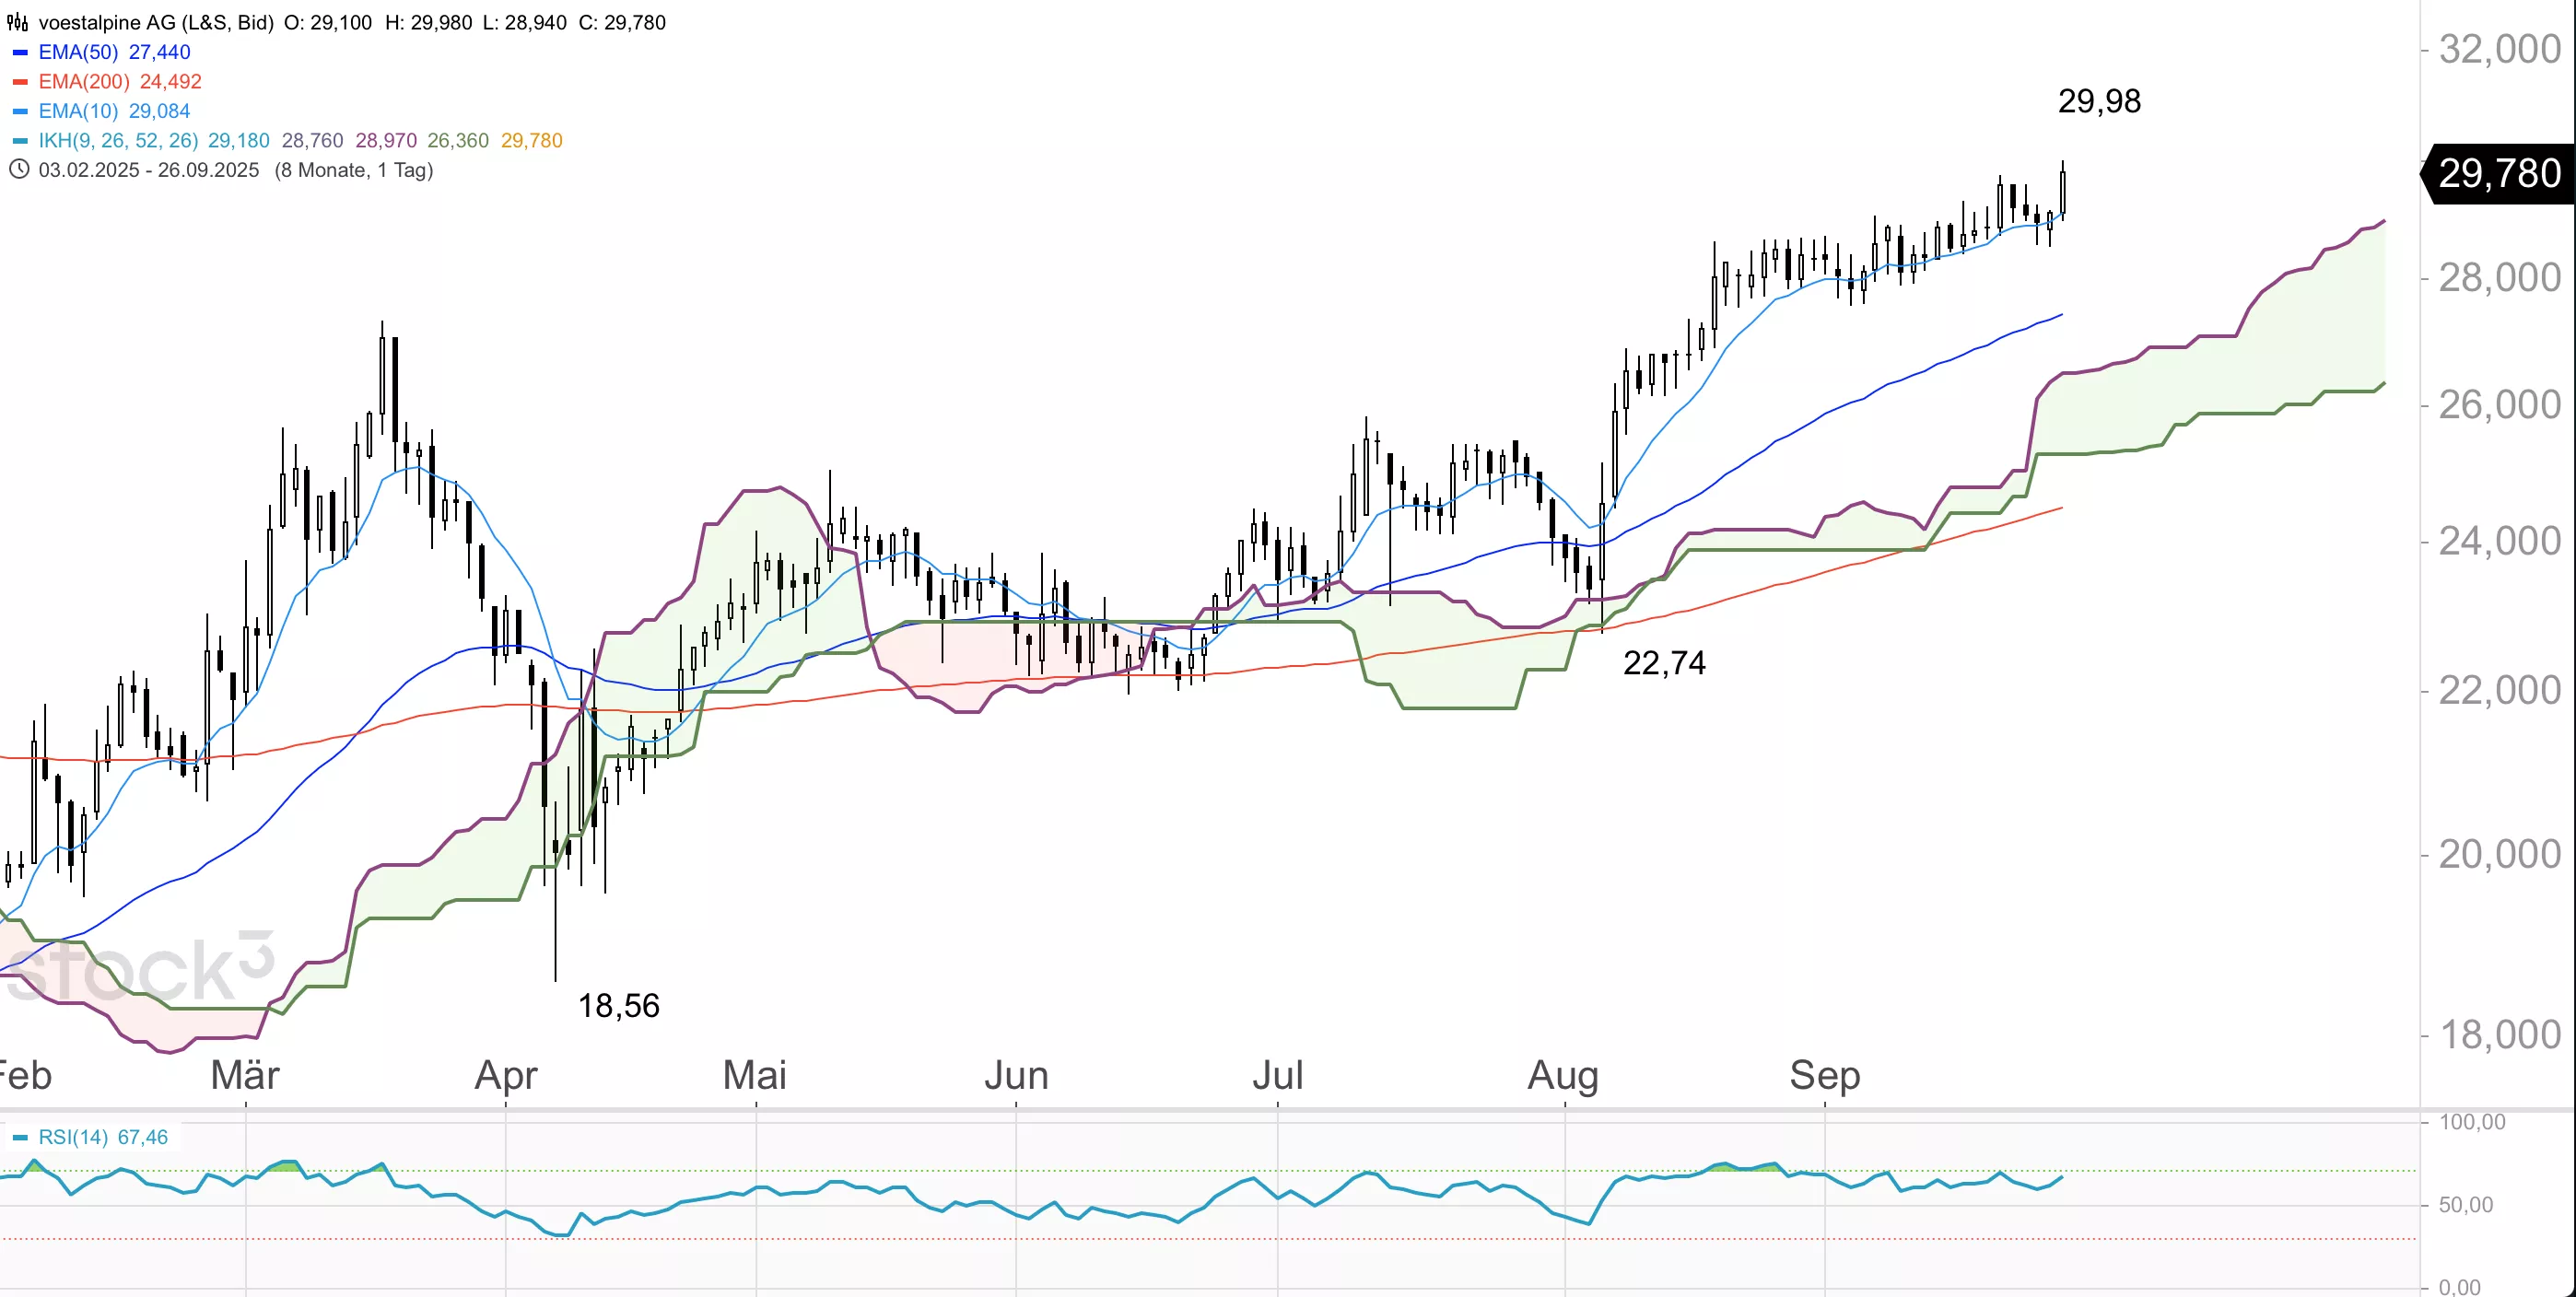Click the EMA(200) red legend marker
The height and width of the screenshot is (1297, 2576).
tap(19, 82)
